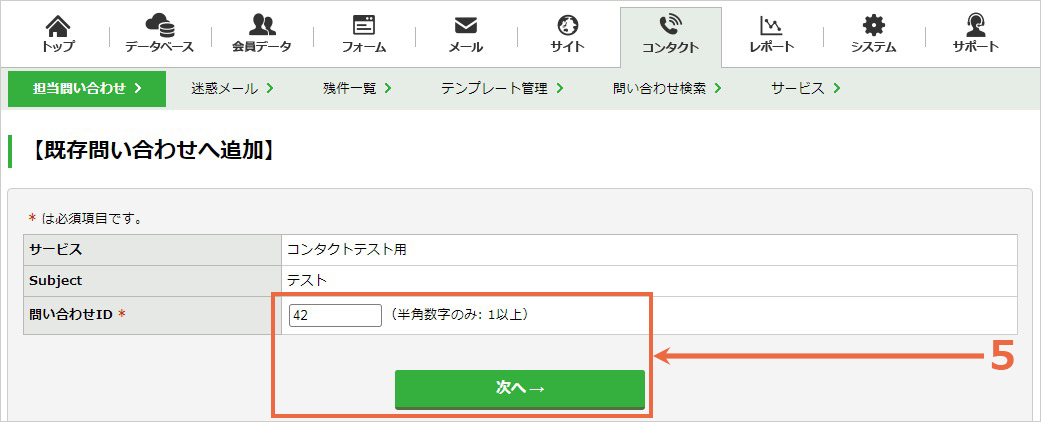
Task: Open 問い合わせ検索 submenu
Action: pos(667,89)
